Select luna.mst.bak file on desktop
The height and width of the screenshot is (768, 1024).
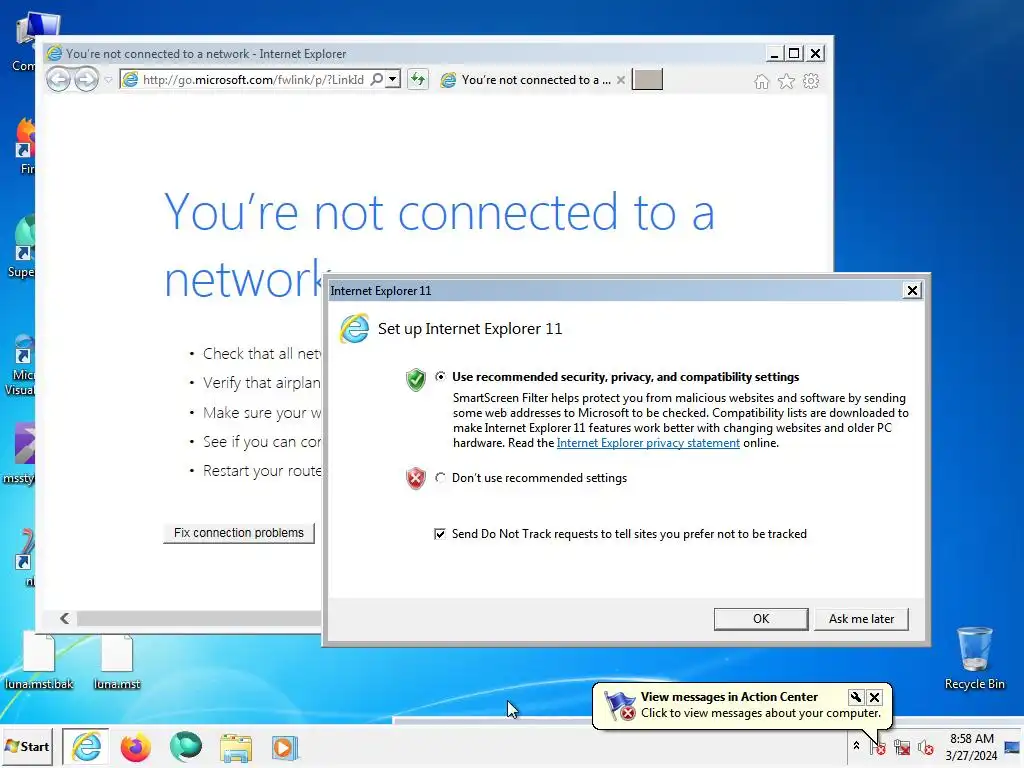(39, 661)
